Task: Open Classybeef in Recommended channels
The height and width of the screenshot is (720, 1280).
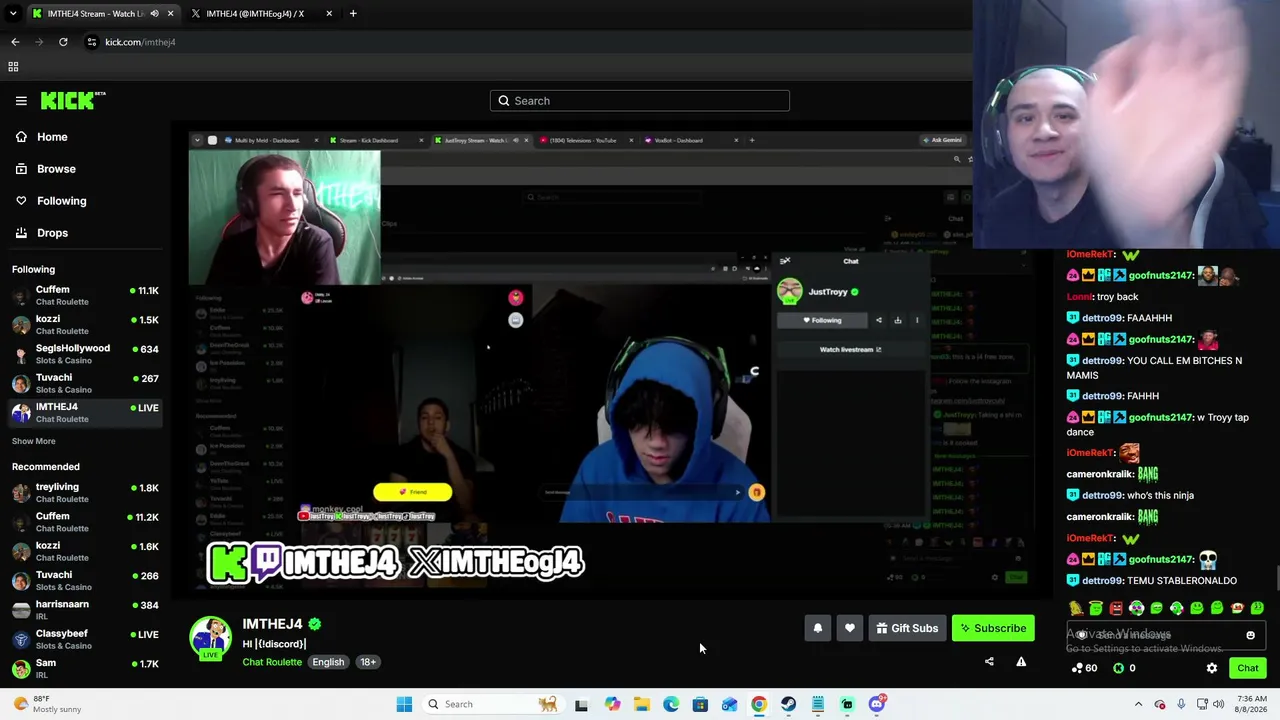Action: [x=85, y=639]
